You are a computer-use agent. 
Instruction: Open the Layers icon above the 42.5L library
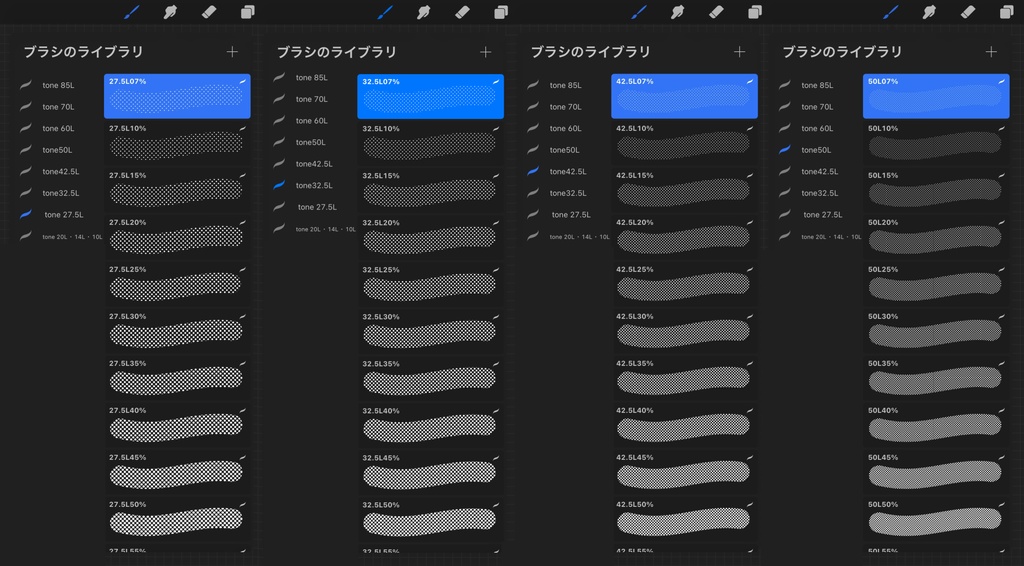click(755, 12)
